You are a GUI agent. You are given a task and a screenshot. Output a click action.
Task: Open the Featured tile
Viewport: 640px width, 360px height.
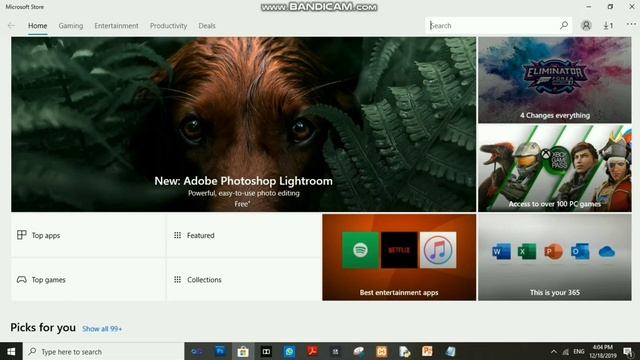click(244, 236)
